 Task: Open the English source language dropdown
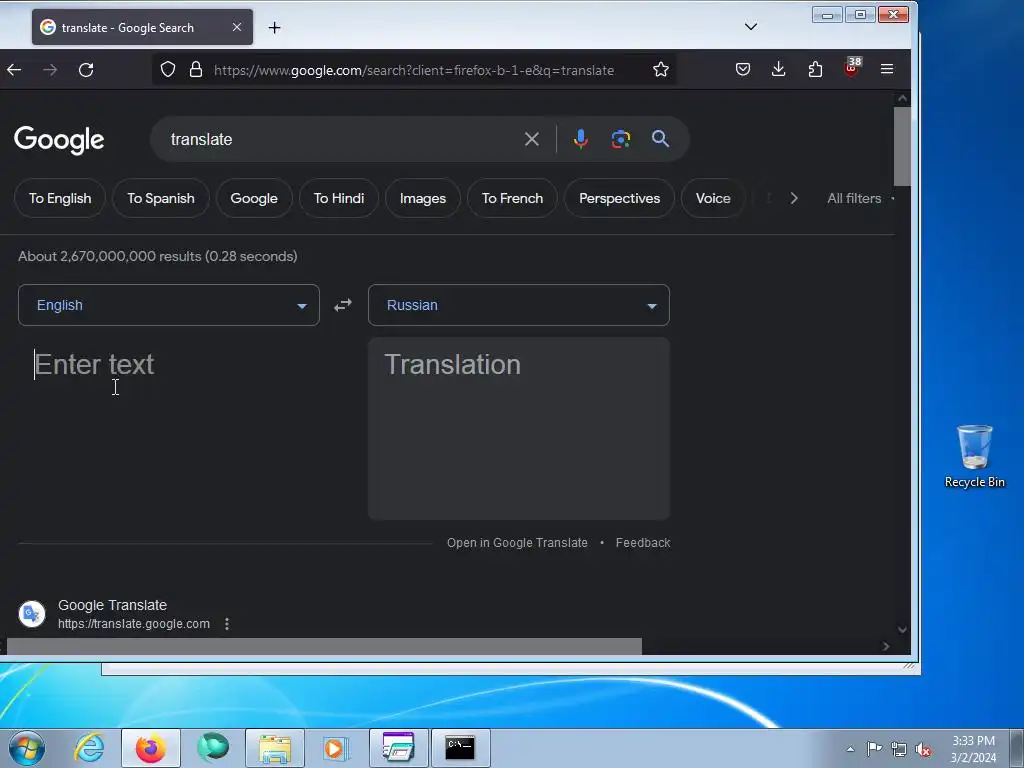[168, 305]
